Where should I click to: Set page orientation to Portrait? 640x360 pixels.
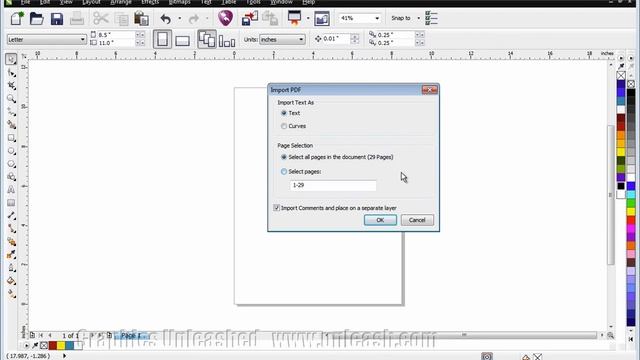click(x=162, y=40)
